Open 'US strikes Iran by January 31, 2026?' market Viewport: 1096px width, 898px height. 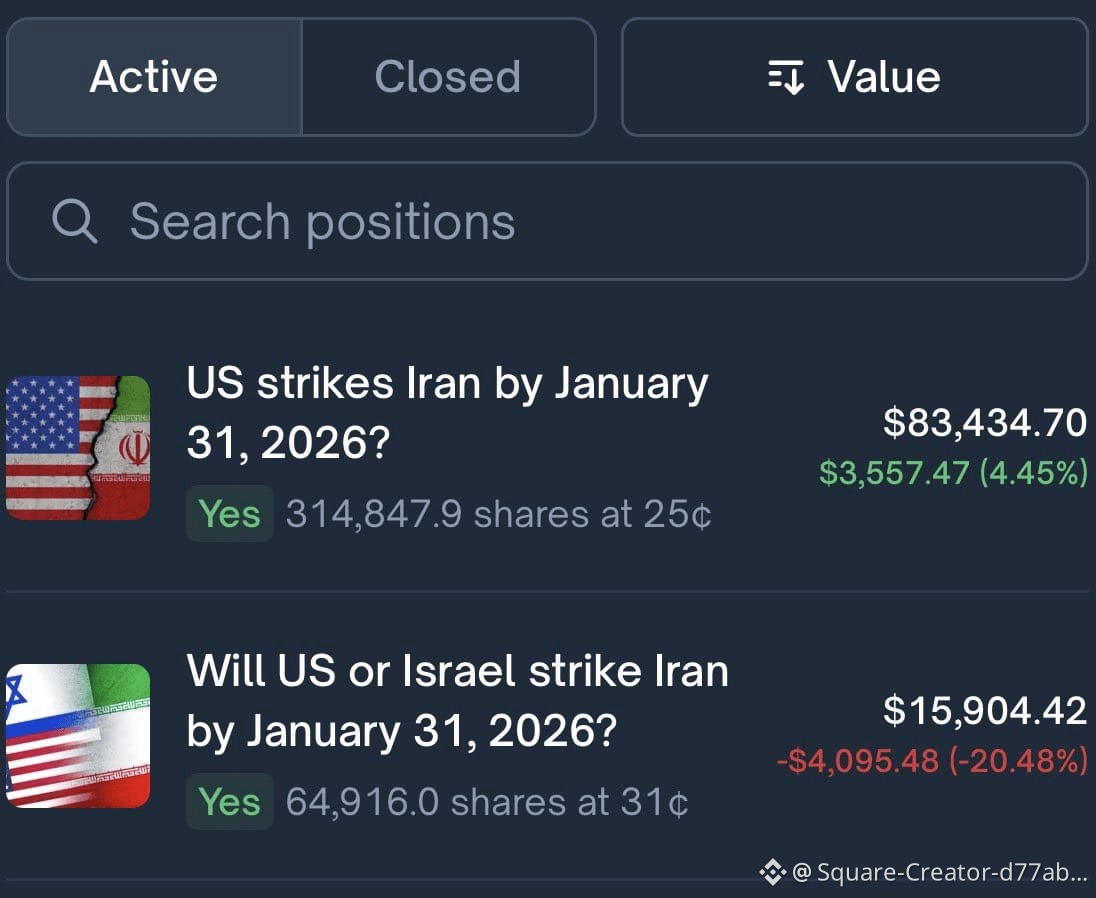coord(447,413)
